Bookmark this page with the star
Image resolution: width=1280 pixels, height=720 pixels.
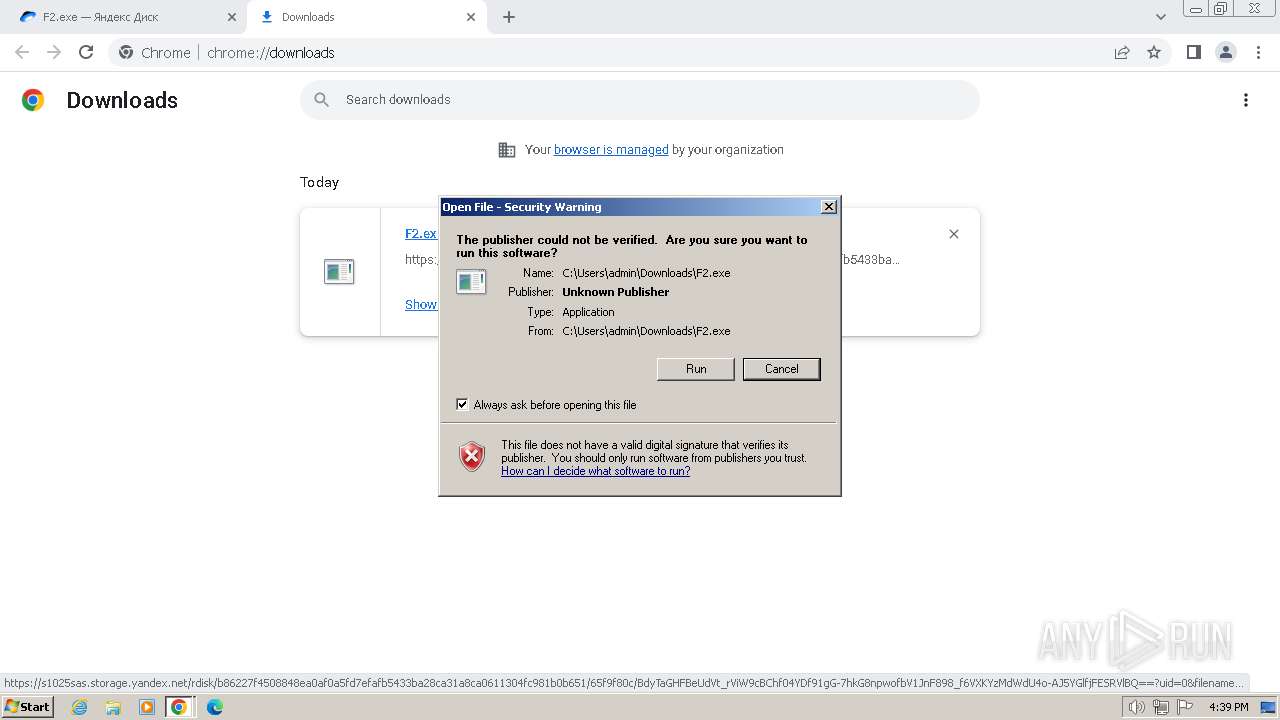[x=1154, y=52]
